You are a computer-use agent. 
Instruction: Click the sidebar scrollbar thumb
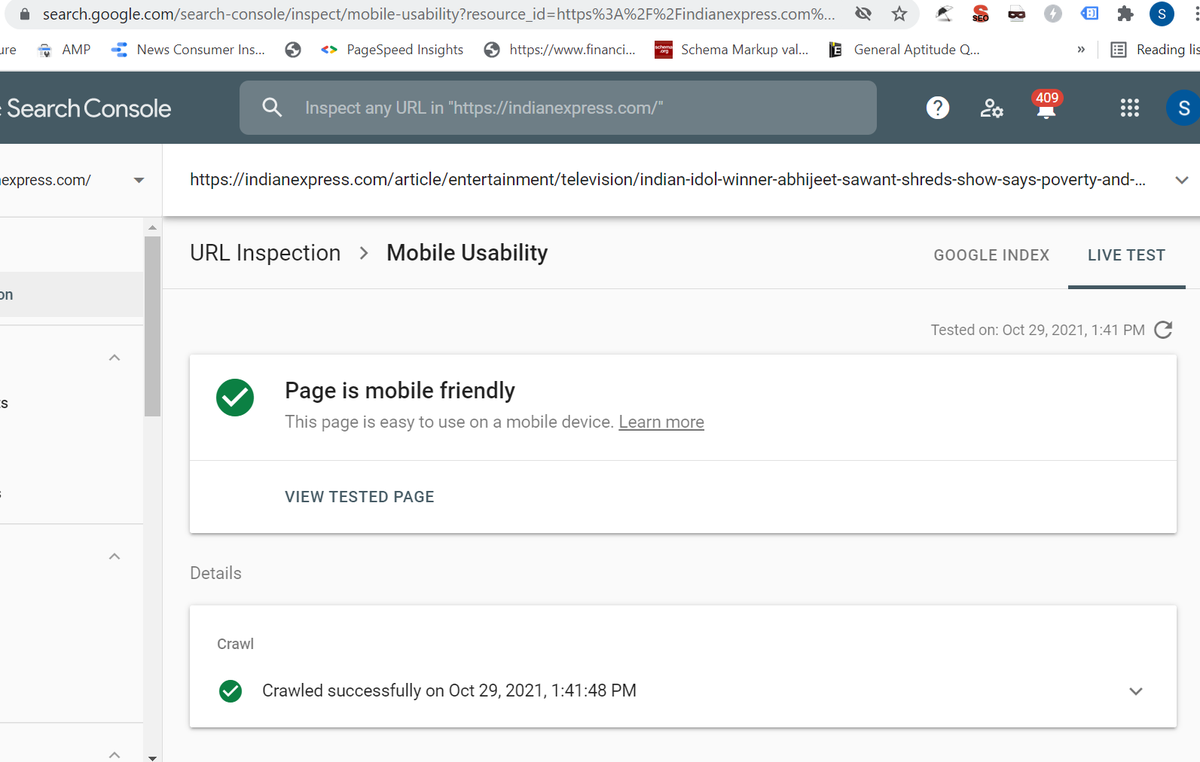(x=152, y=327)
